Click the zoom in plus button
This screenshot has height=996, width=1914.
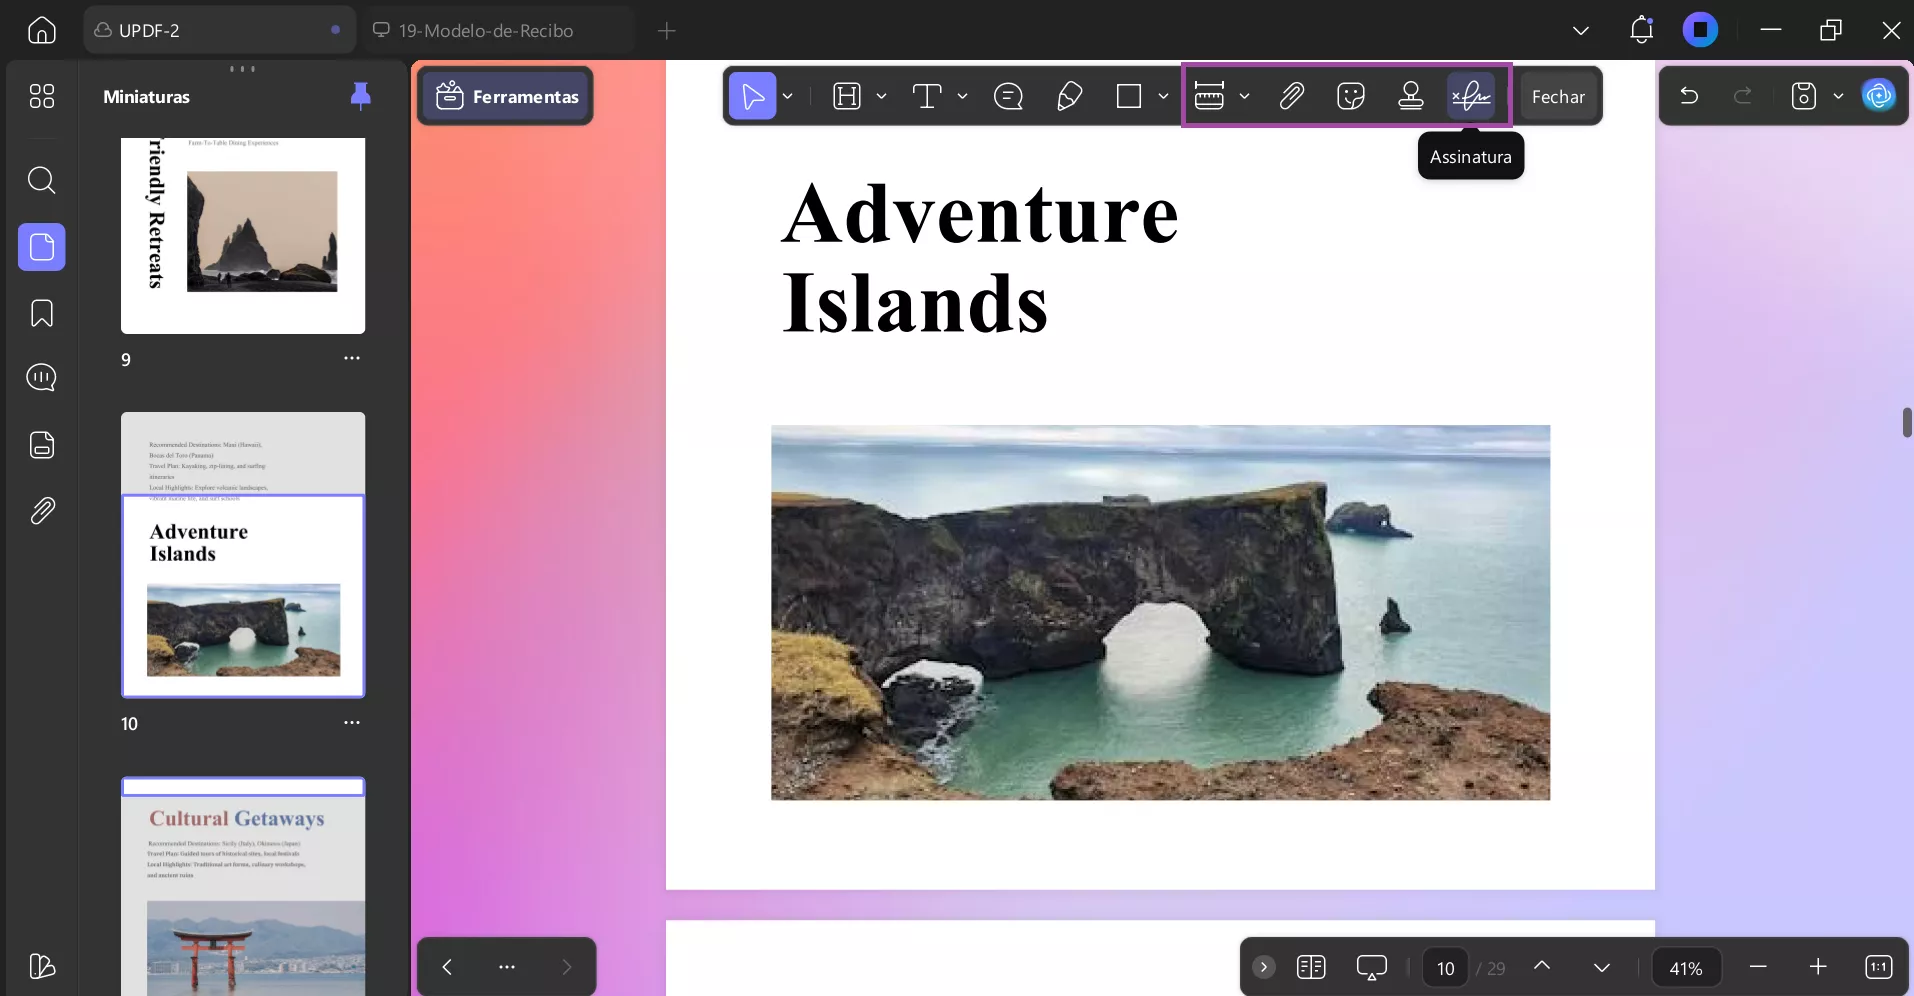[1817, 967]
